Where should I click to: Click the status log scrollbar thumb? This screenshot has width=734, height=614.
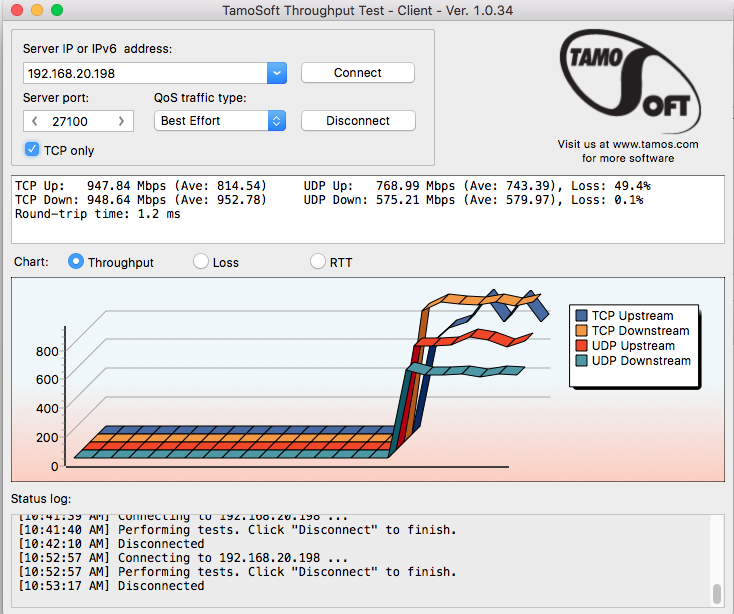[x=717, y=594]
